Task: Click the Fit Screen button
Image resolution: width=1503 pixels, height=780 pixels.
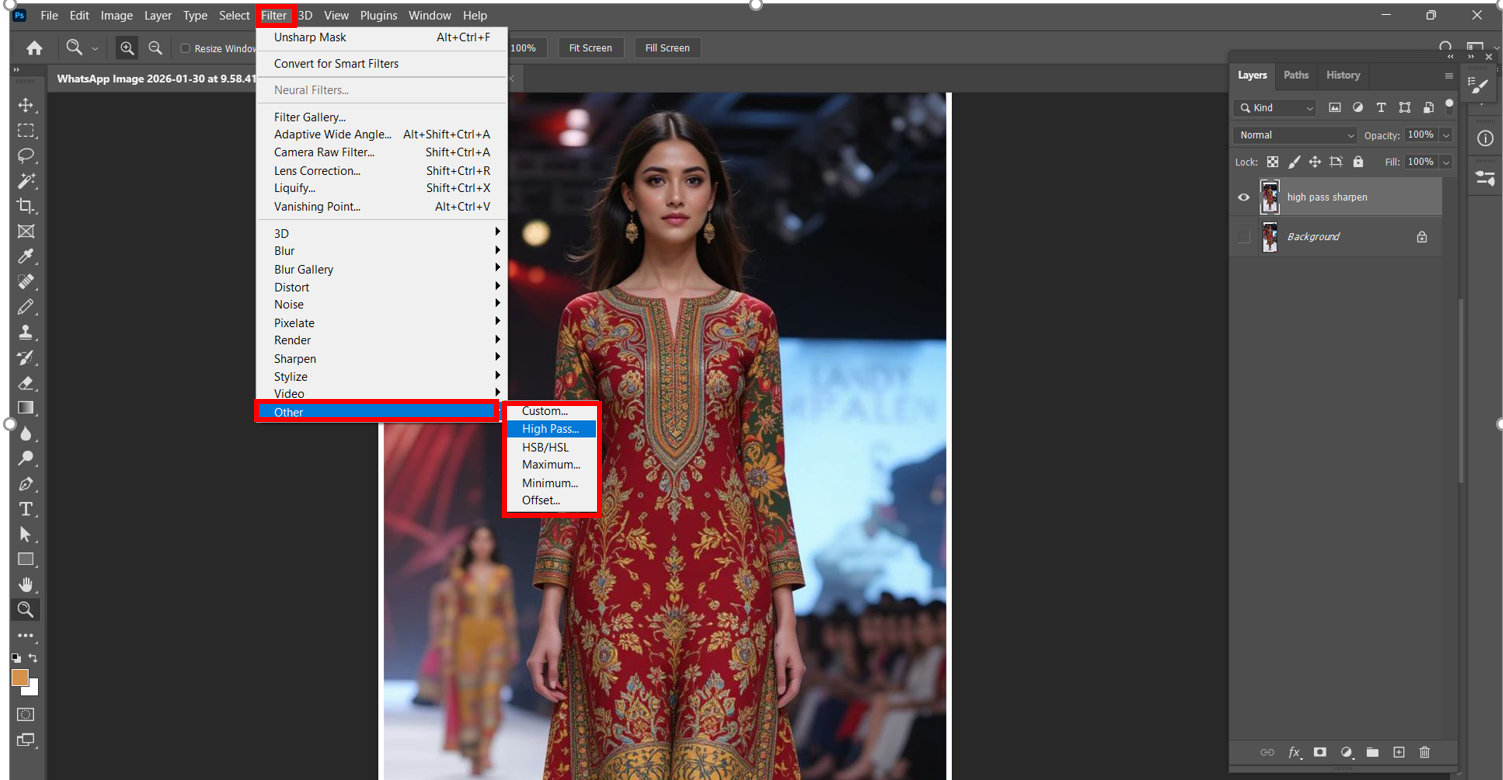Action: [x=590, y=48]
